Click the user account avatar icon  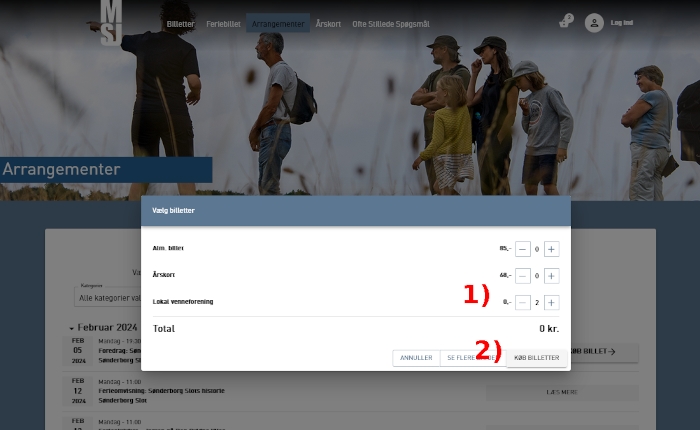point(594,23)
